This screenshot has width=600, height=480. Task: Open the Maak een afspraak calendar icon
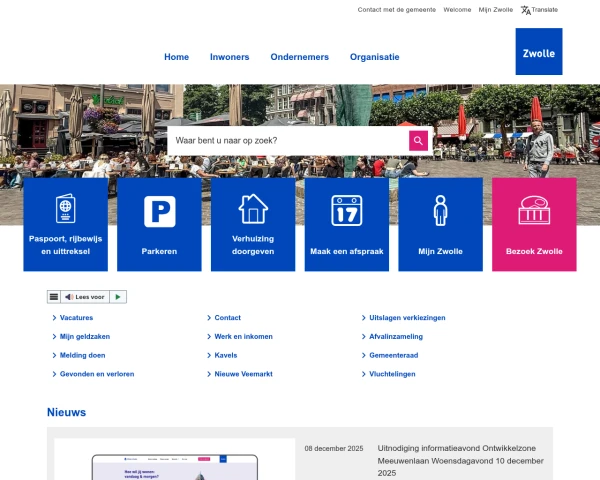pyautogui.click(x=346, y=210)
